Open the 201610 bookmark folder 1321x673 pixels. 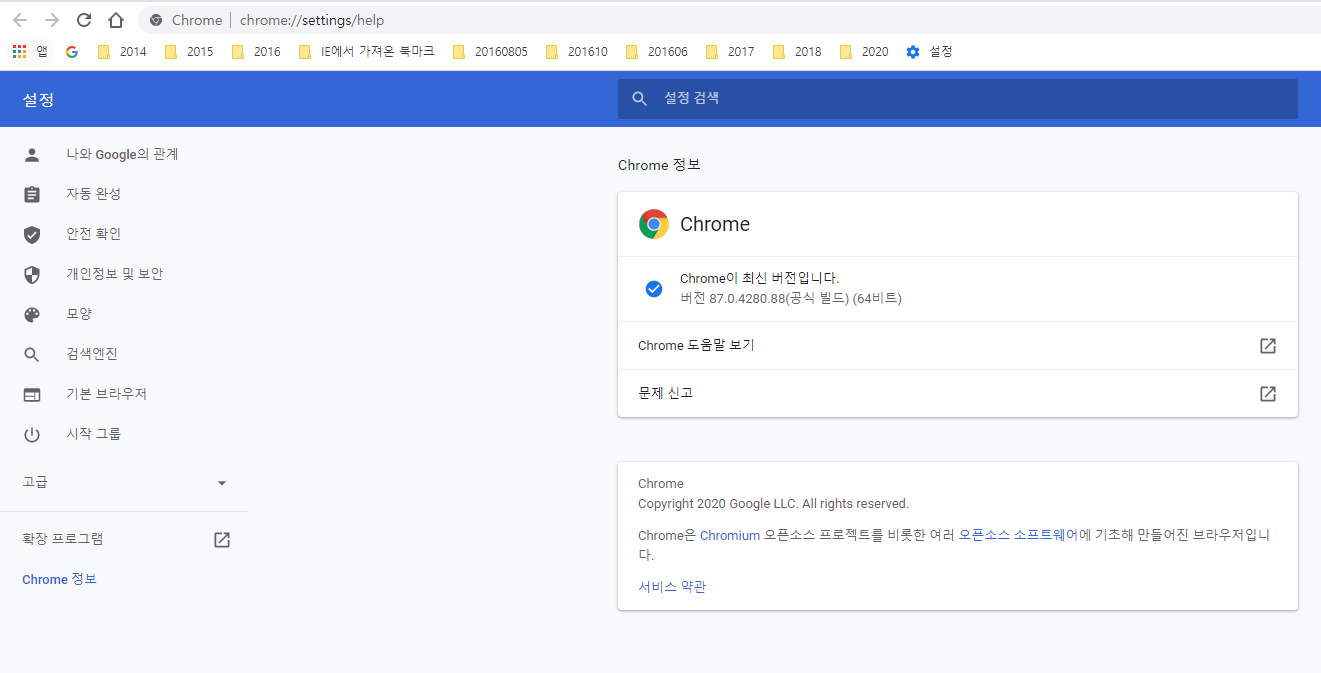pyautogui.click(x=576, y=51)
